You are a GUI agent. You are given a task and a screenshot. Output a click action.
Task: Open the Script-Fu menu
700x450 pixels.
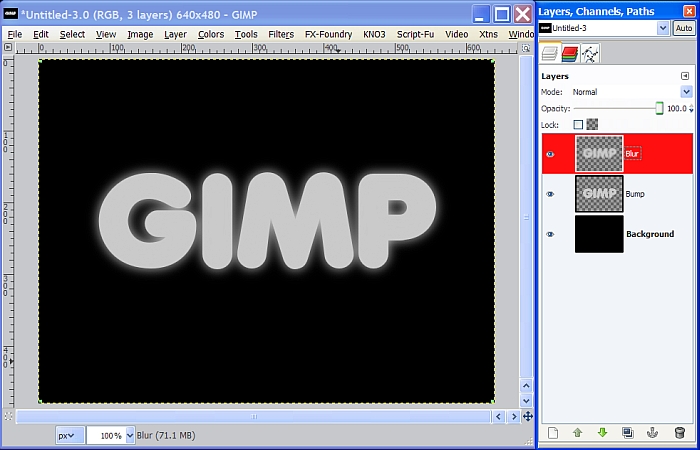415,34
